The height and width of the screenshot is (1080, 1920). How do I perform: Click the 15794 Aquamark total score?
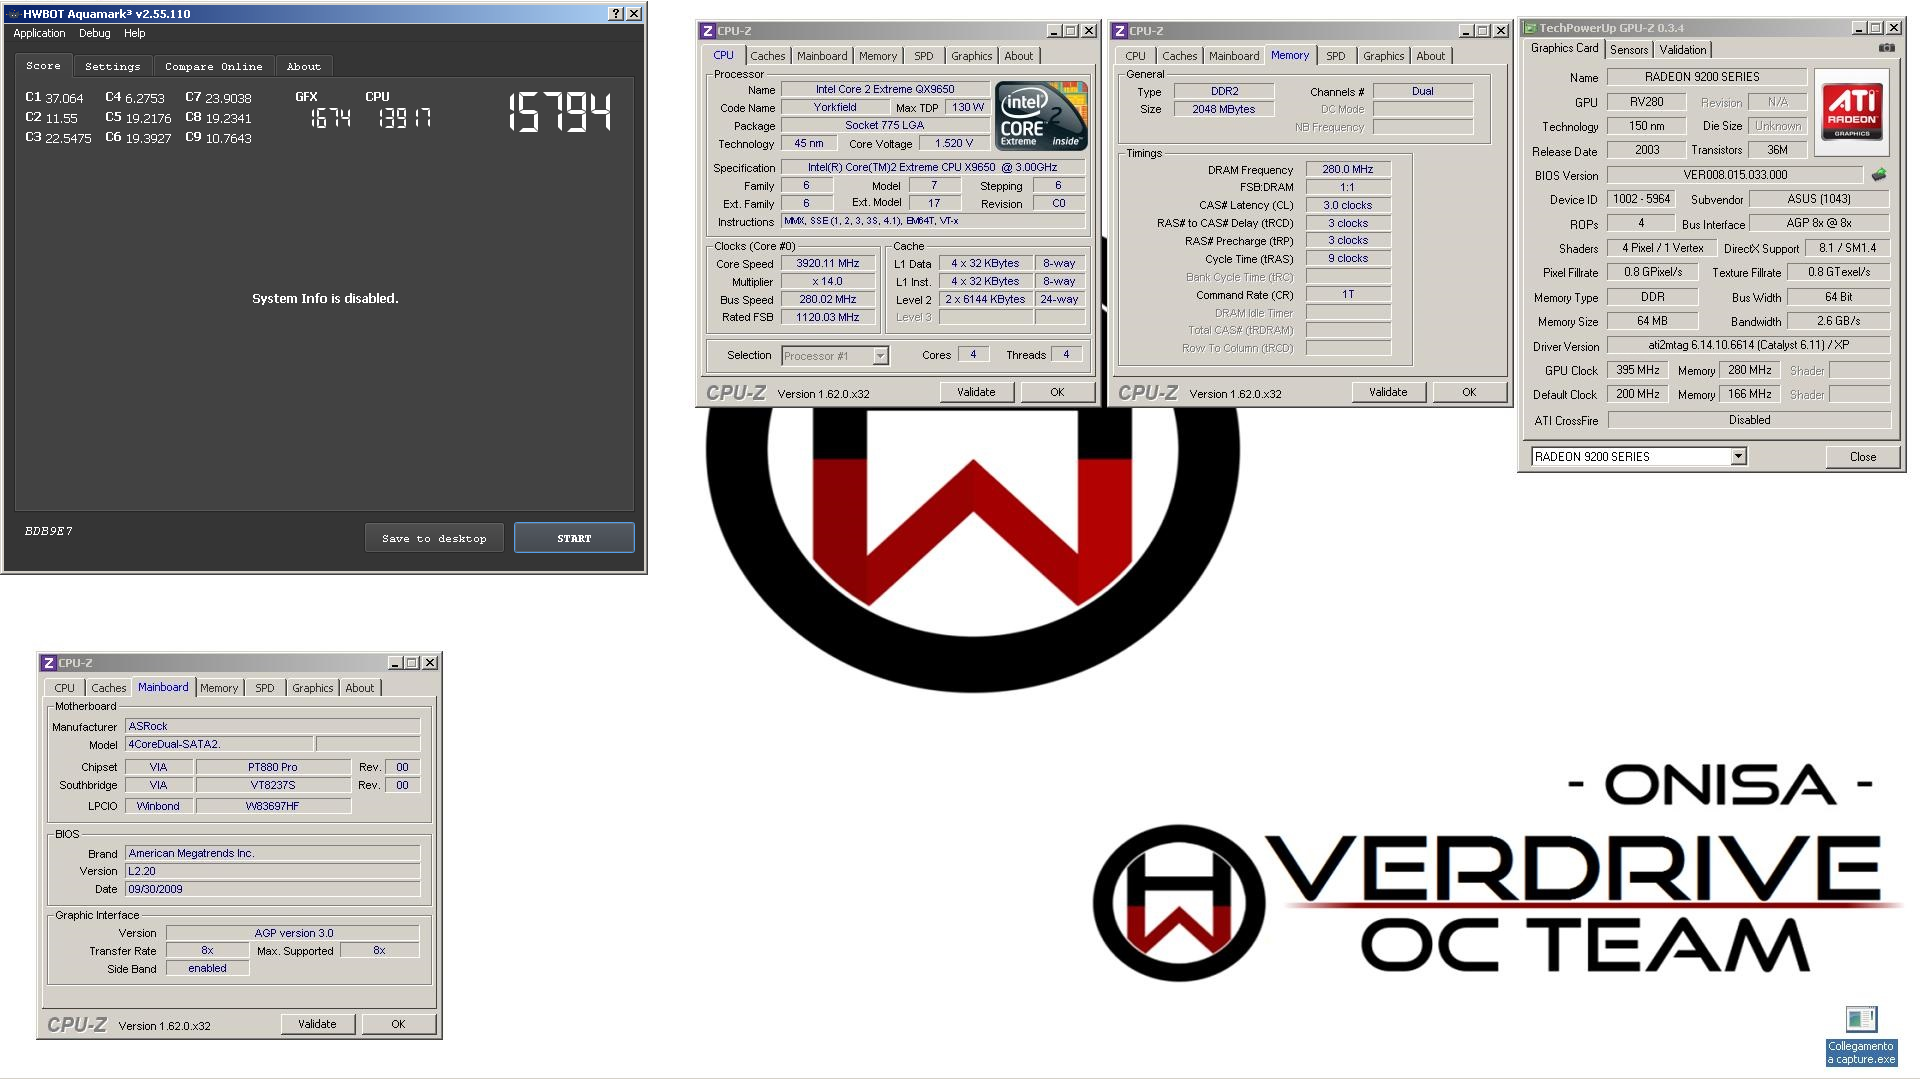coord(560,112)
